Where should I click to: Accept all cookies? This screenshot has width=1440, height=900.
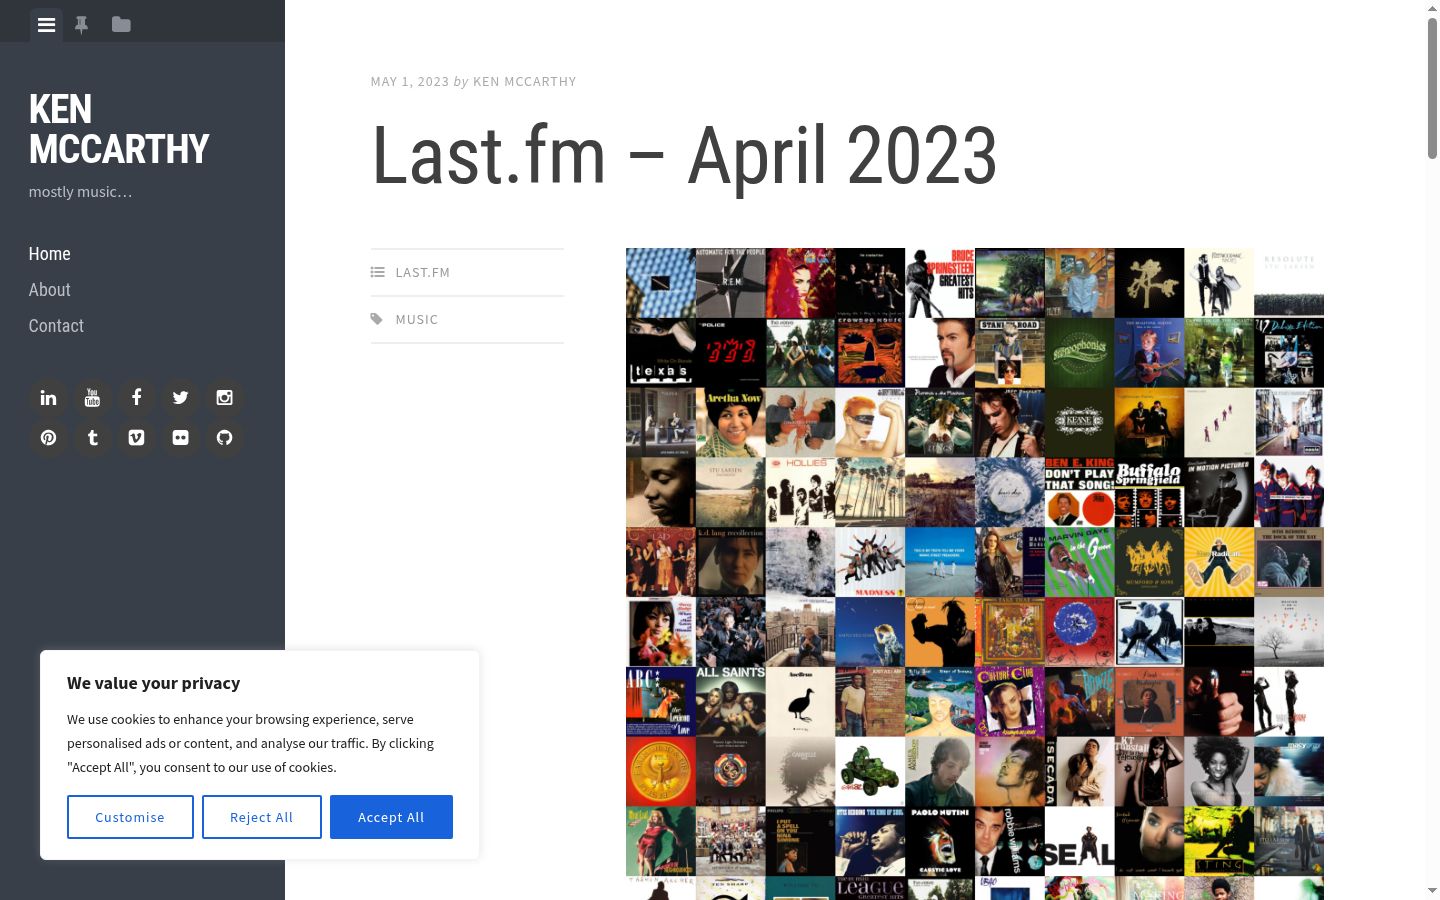tap(391, 817)
